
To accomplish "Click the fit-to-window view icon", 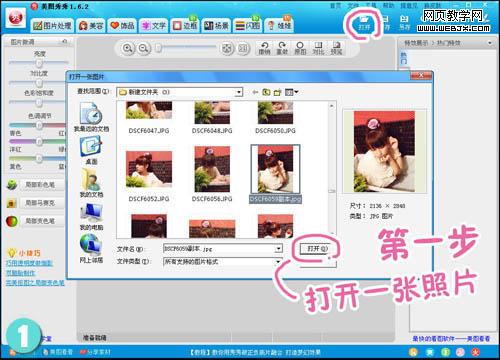I will pos(227,49).
